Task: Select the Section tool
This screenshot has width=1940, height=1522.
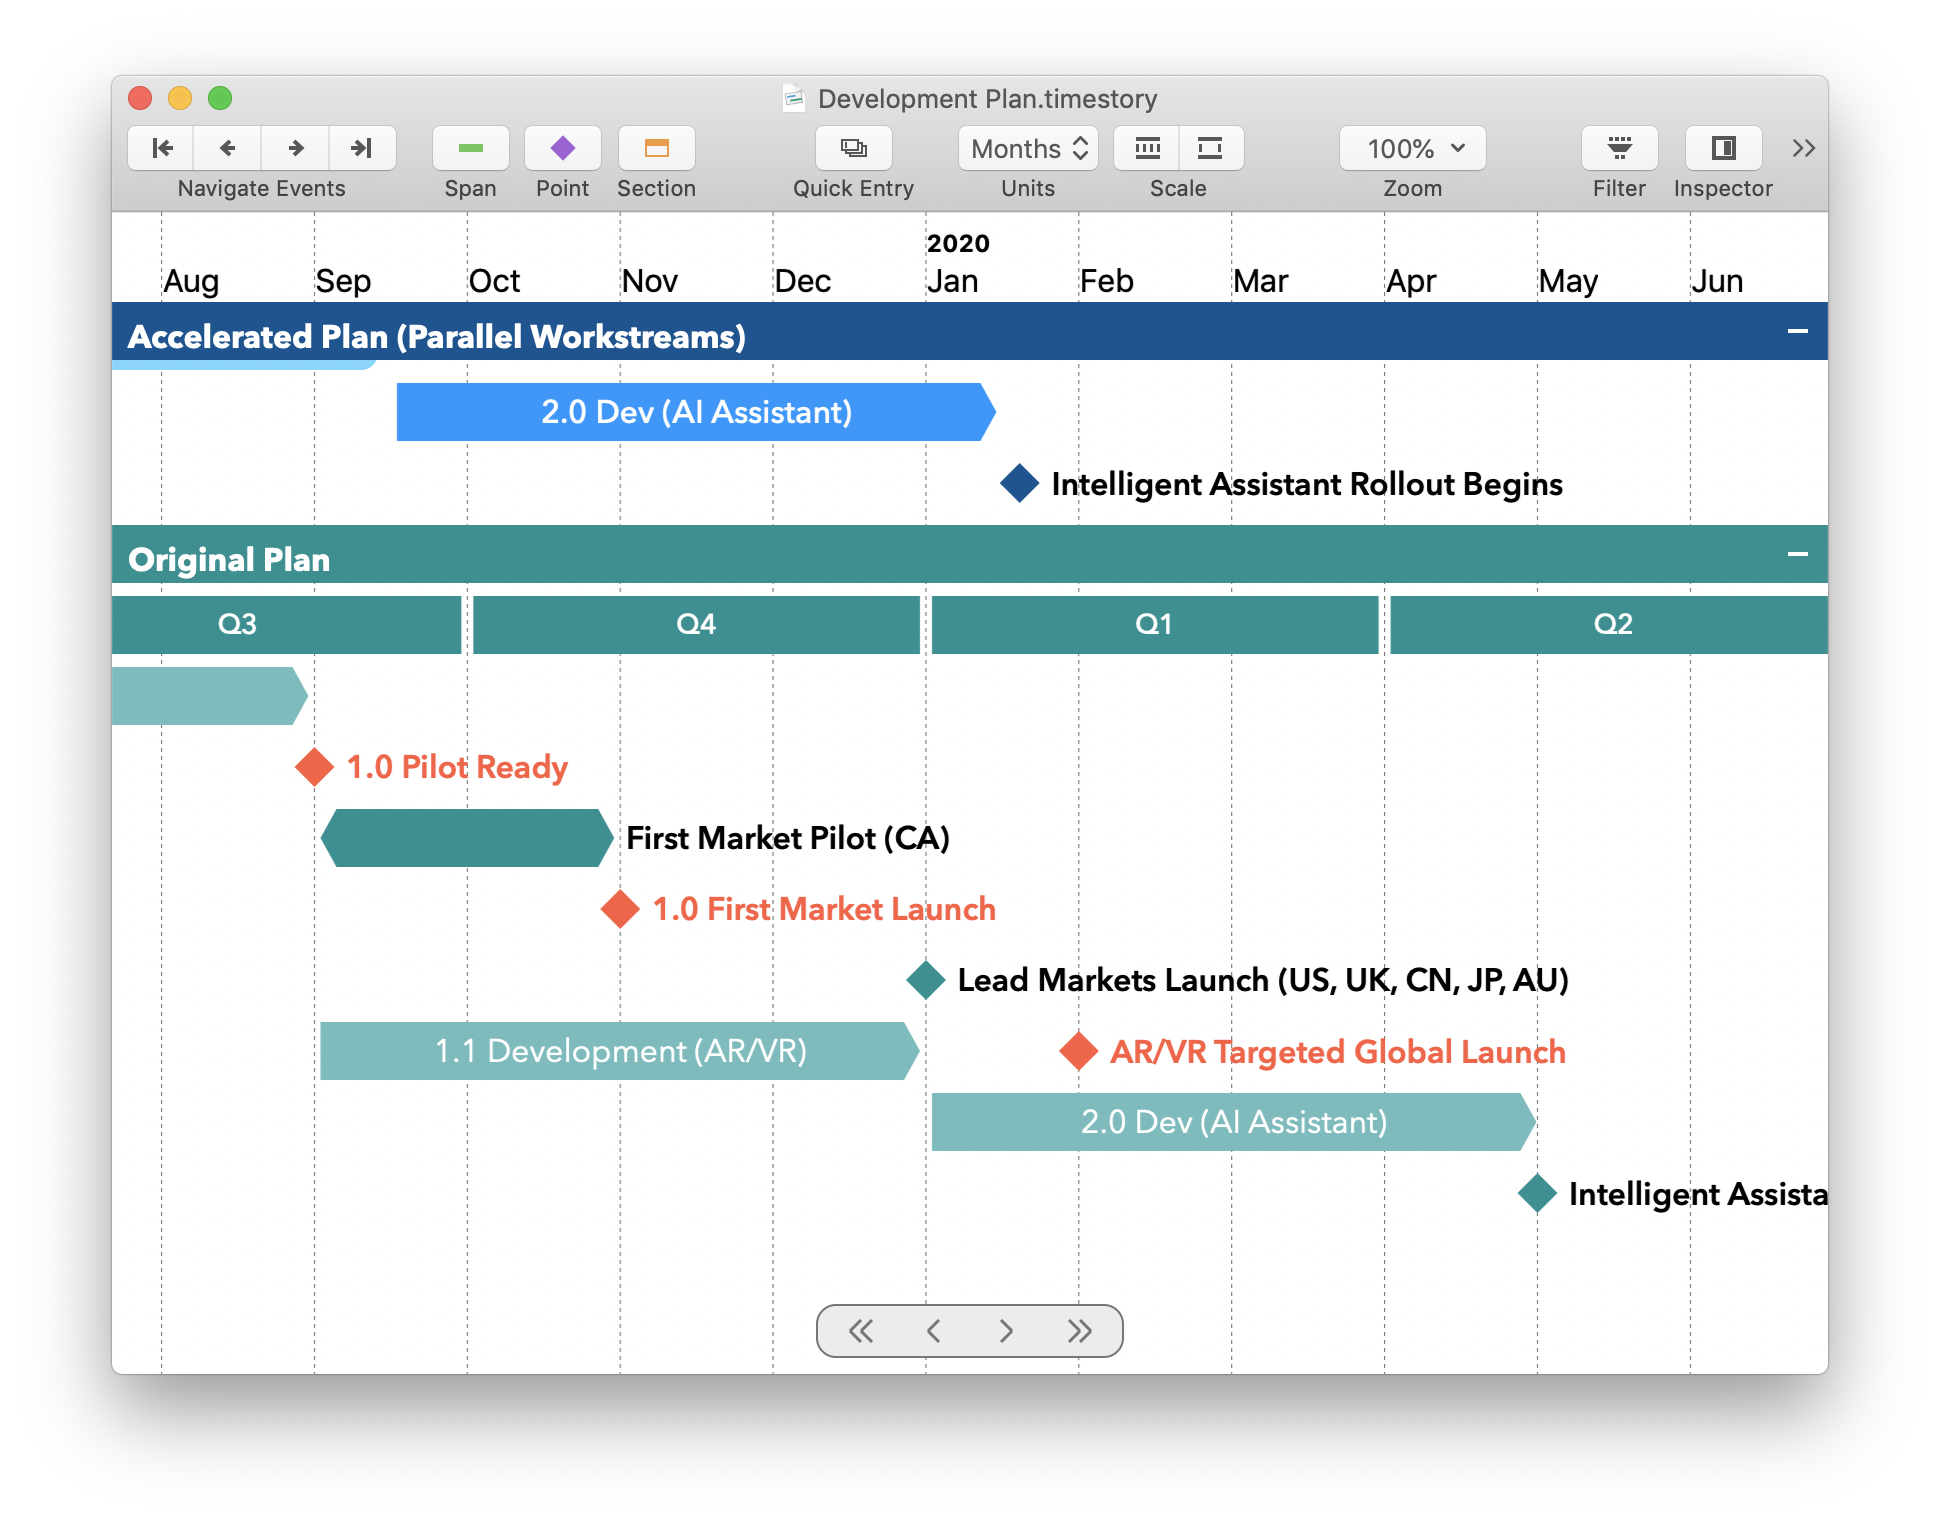Action: click(x=656, y=147)
